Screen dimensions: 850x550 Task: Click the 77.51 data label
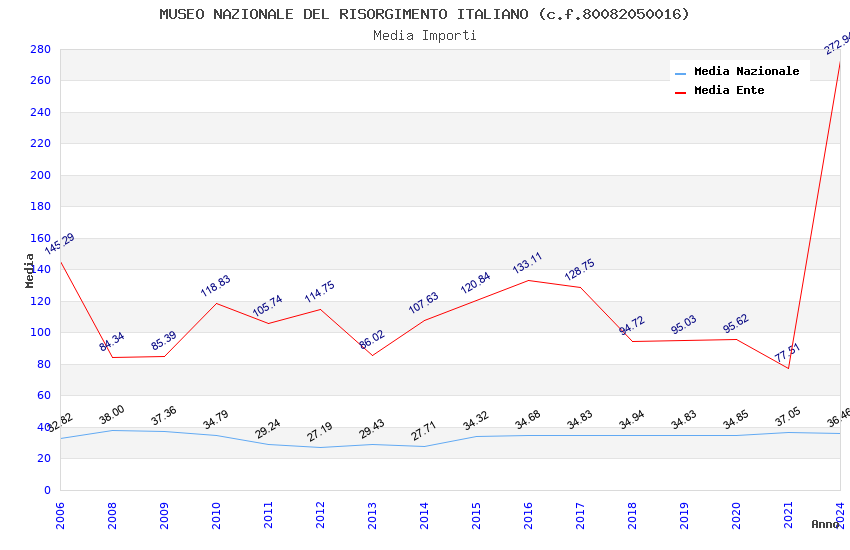[x=787, y=353]
